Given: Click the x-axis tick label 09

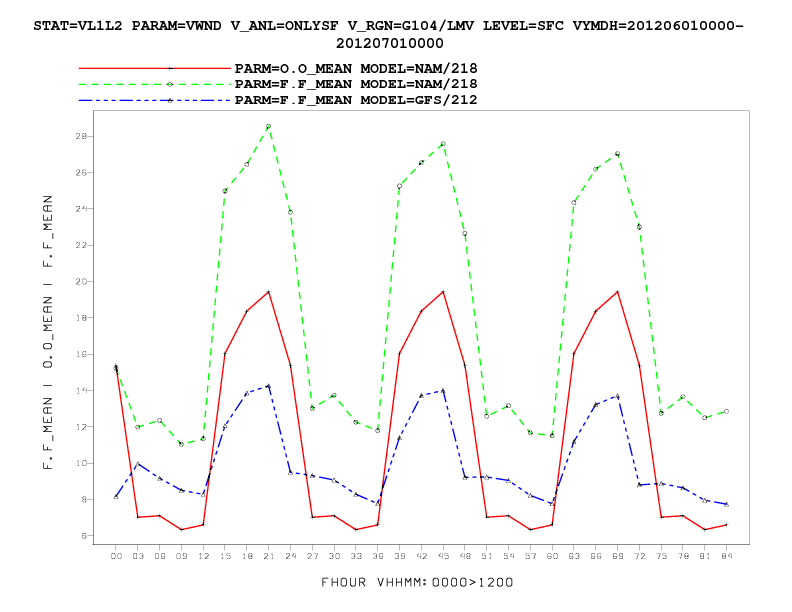Looking at the screenshot, I should coord(181,556).
